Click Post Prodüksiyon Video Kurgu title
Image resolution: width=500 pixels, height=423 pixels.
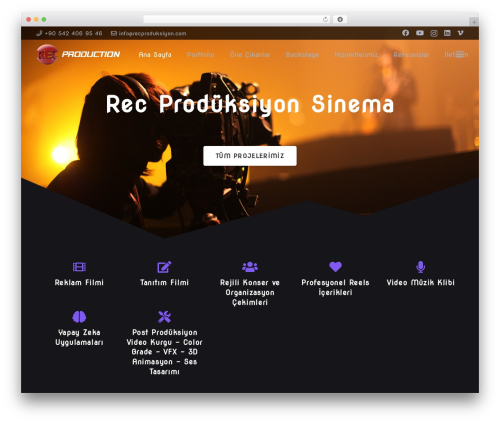164,352
